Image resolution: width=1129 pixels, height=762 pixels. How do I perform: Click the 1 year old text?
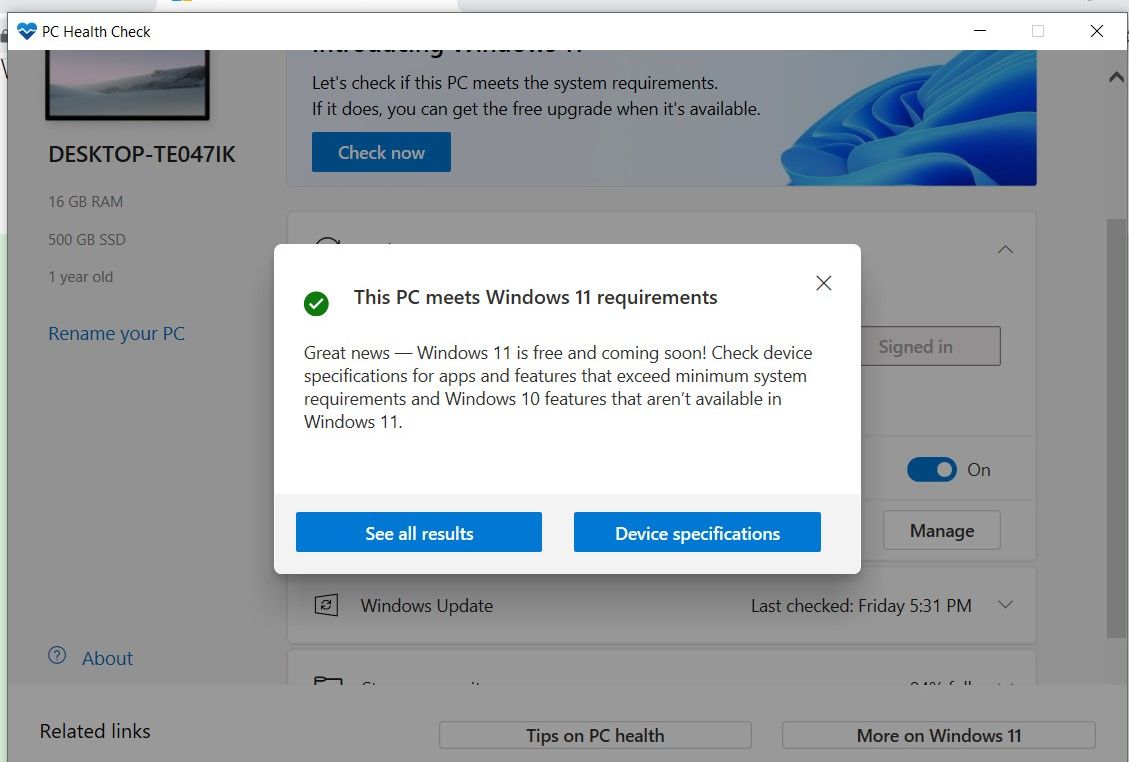[x=81, y=277]
